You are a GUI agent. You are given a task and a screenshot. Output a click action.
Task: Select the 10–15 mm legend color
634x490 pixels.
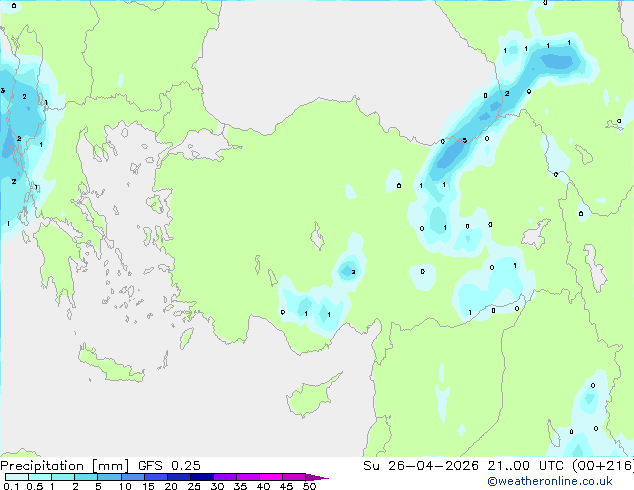pyautogui.click(x=133, y=477)
